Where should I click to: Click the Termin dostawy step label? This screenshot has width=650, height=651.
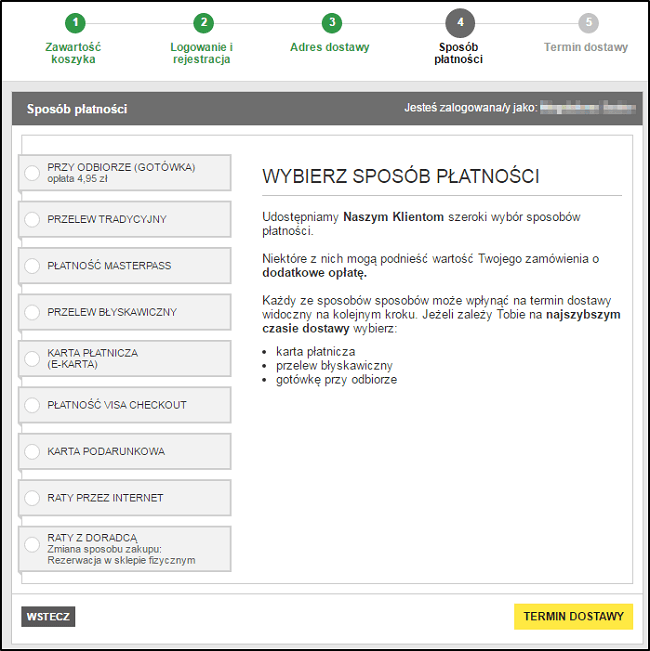point(586,47)
